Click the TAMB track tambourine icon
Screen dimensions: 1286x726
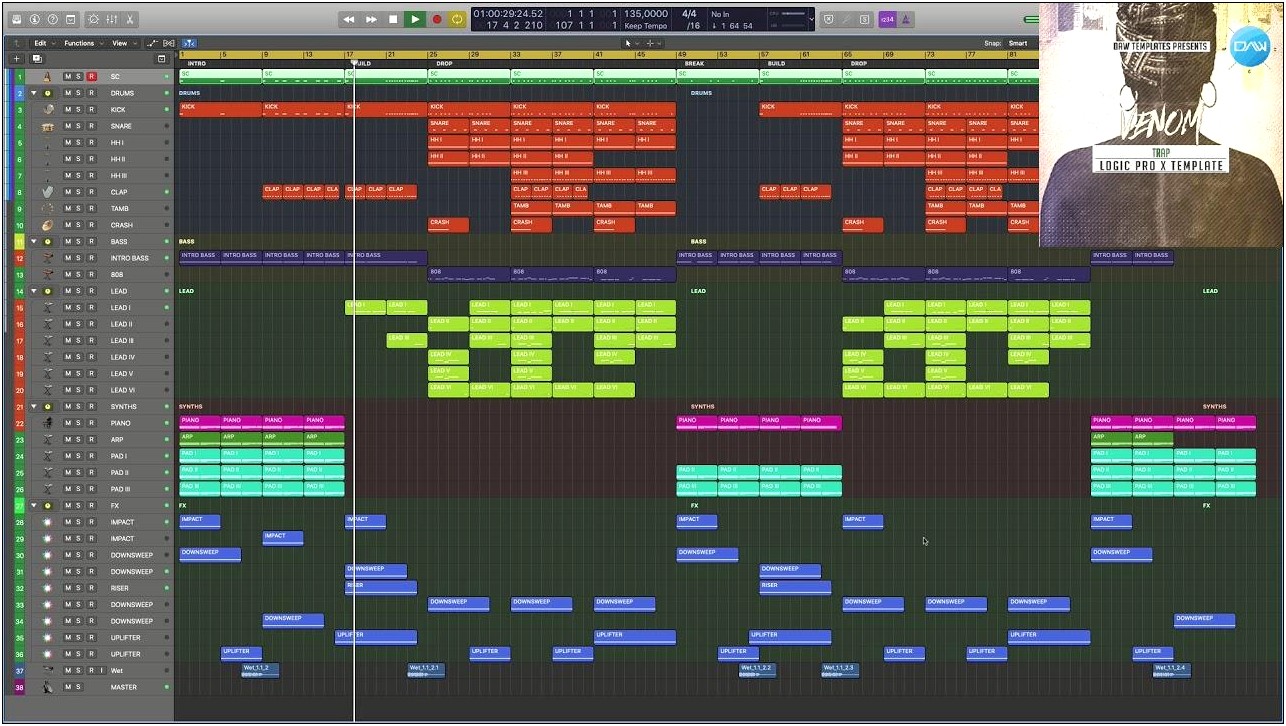coord(47,208)
